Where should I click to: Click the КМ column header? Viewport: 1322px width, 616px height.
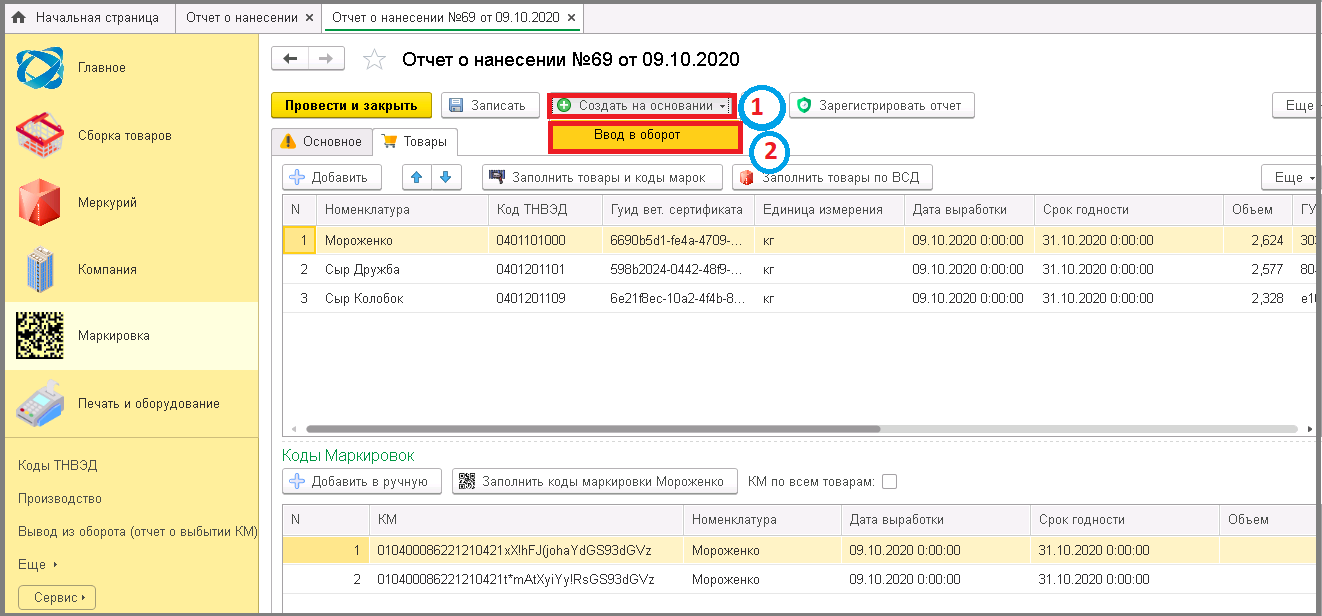(x=526, y=520)
